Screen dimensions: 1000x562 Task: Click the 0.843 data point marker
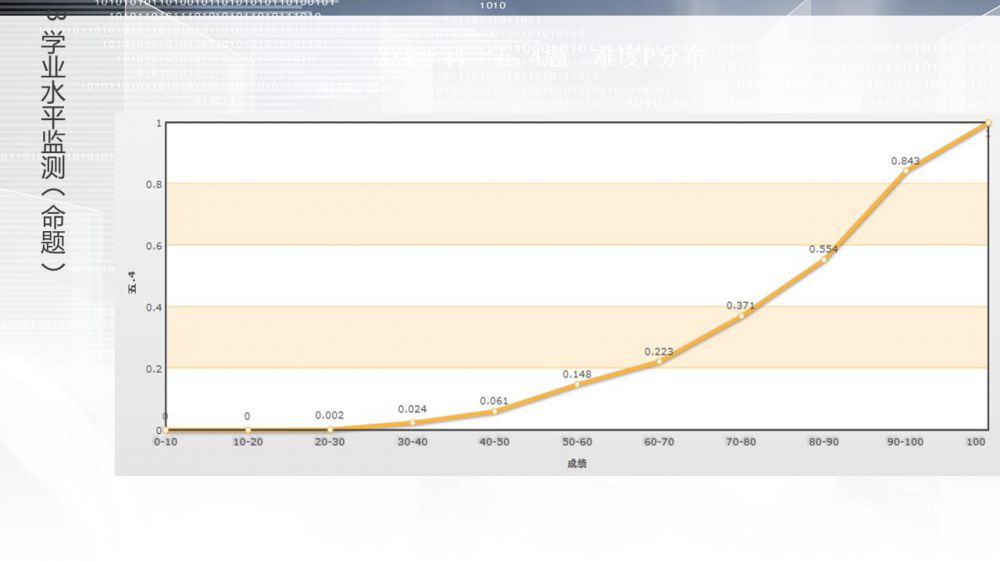(906, 171)
